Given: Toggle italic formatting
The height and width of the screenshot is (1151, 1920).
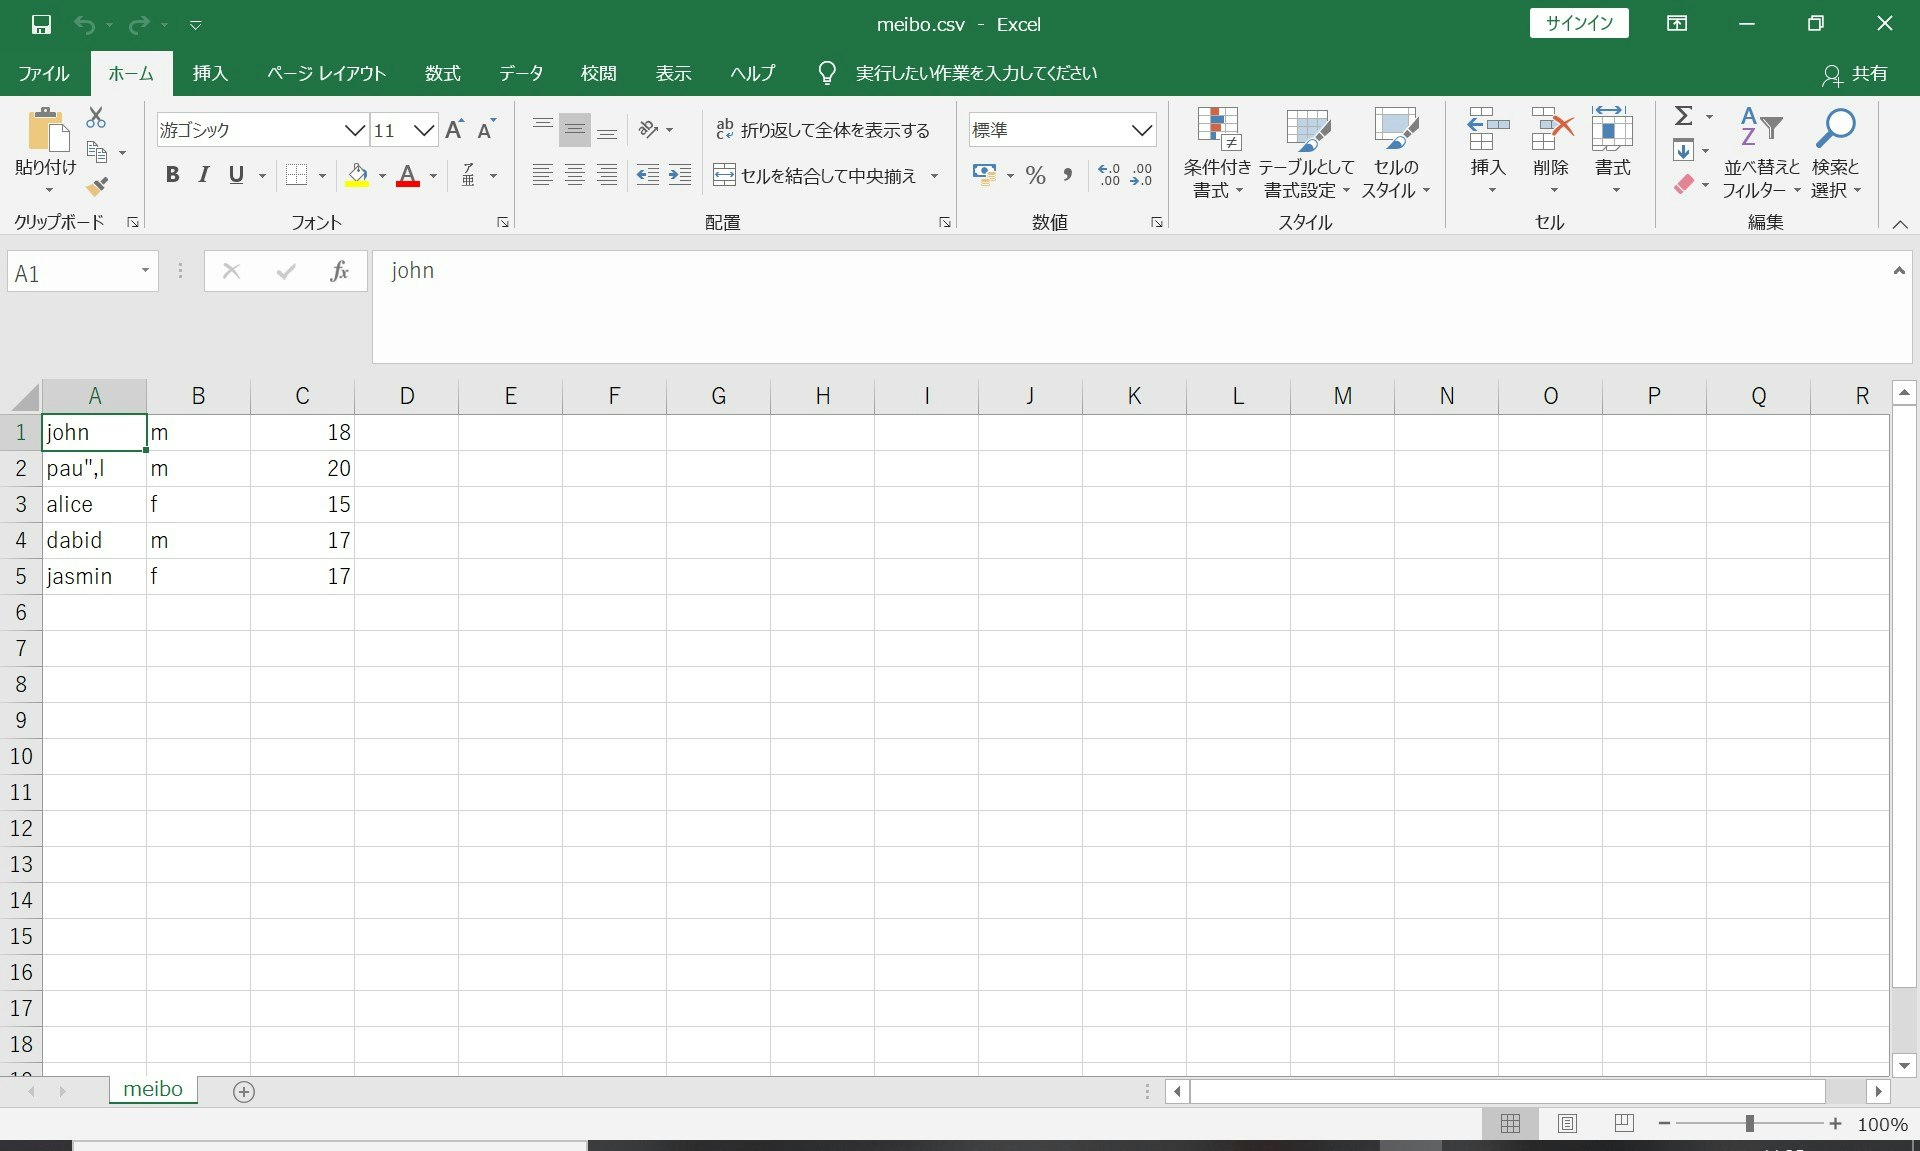Looking at the screenshot, I should (x=204, y=176).
